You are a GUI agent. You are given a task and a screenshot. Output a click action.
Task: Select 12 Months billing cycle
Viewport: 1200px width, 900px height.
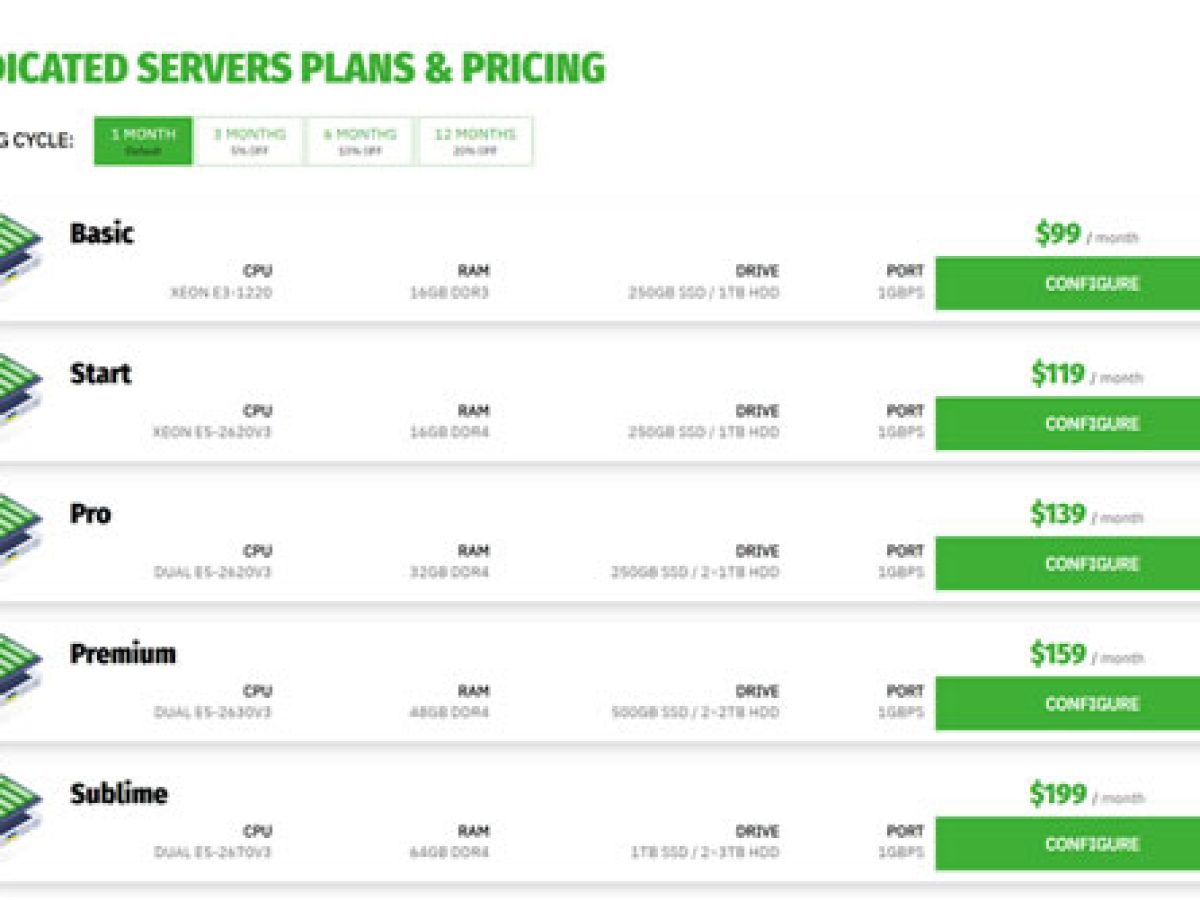pyautogui.click(x=476, y=141)
